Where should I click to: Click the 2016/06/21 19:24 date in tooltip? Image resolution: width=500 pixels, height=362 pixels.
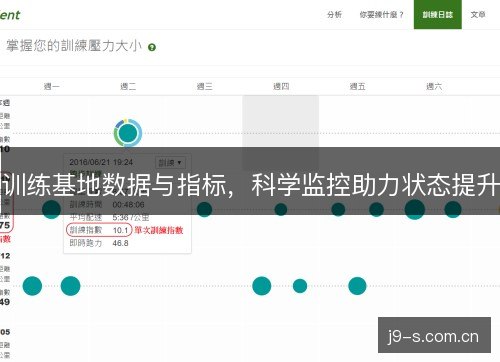[x=101, y=162]
